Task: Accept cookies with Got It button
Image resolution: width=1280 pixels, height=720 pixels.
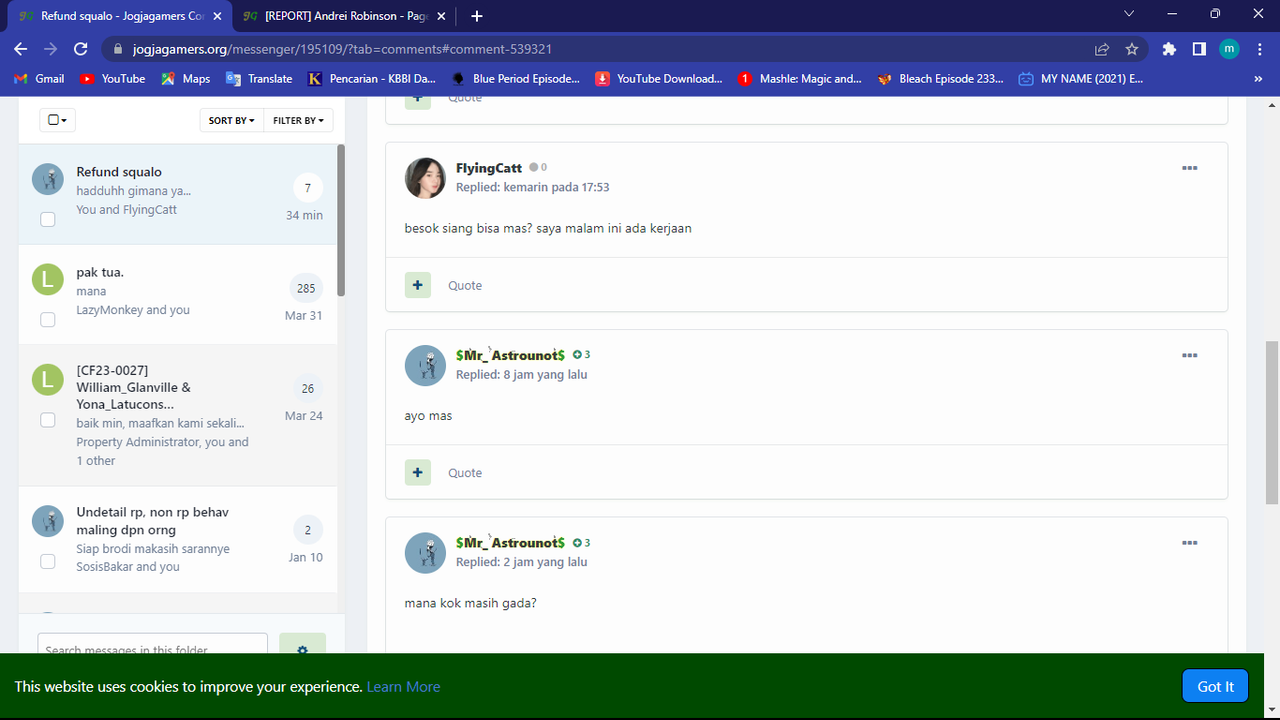Action: [1215, 686]
